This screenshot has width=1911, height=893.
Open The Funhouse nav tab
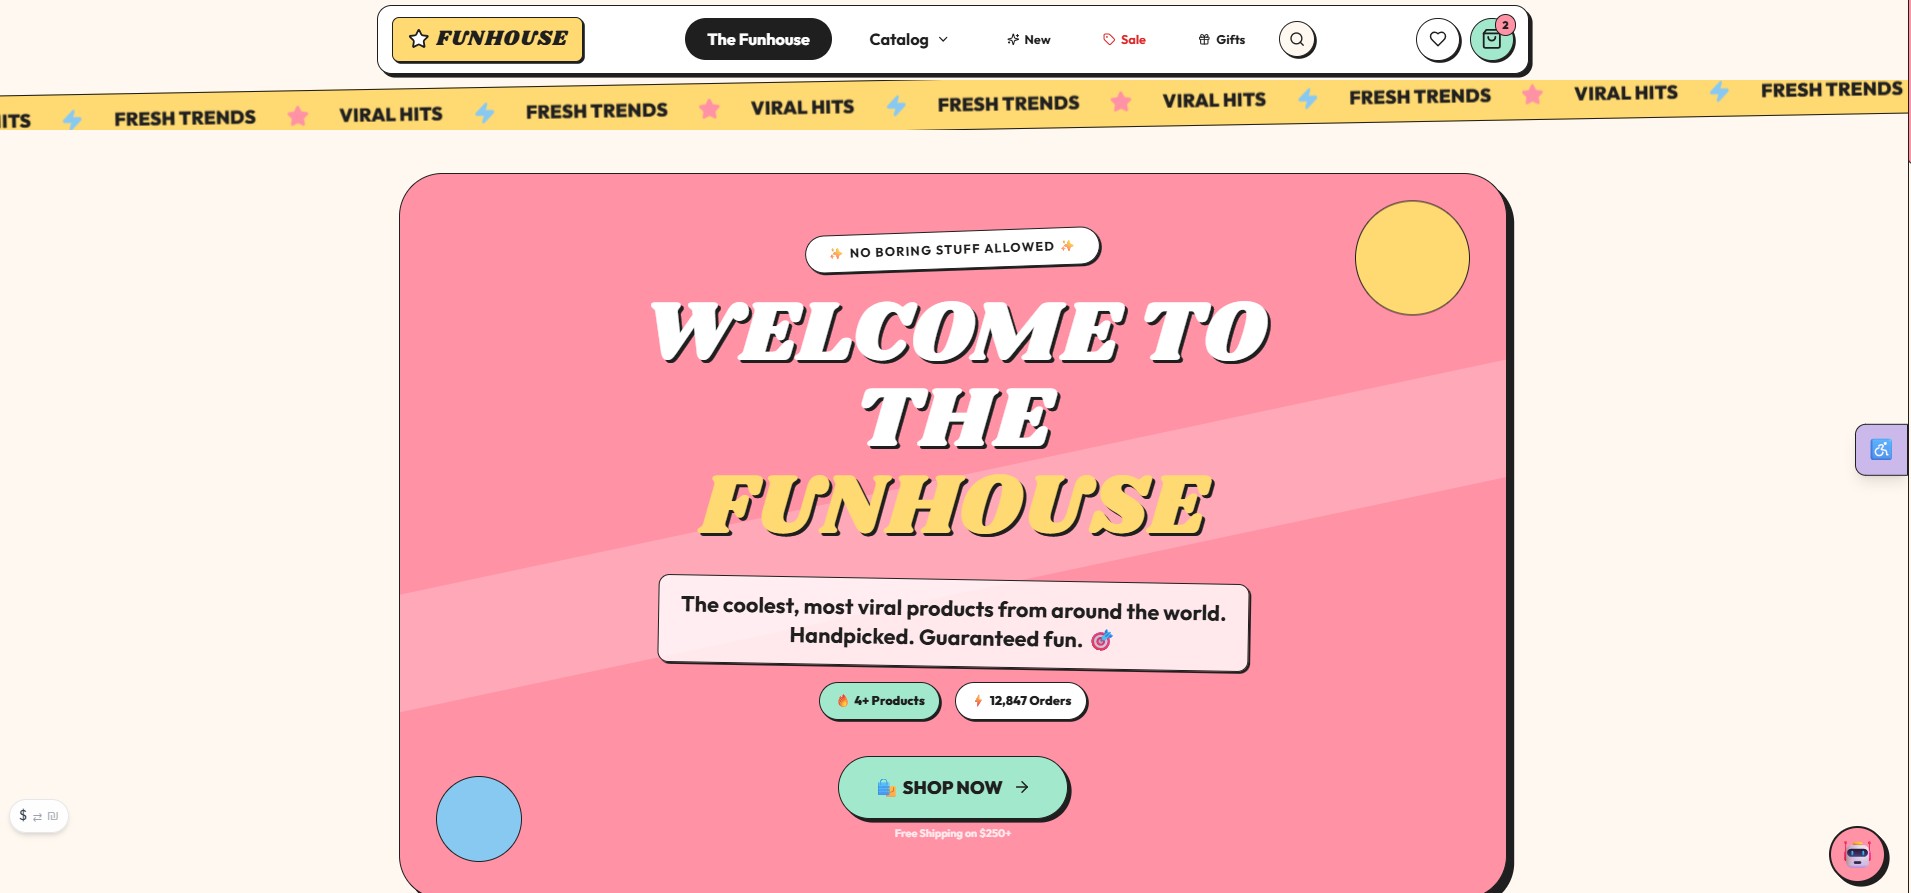(x=758, y=39)
